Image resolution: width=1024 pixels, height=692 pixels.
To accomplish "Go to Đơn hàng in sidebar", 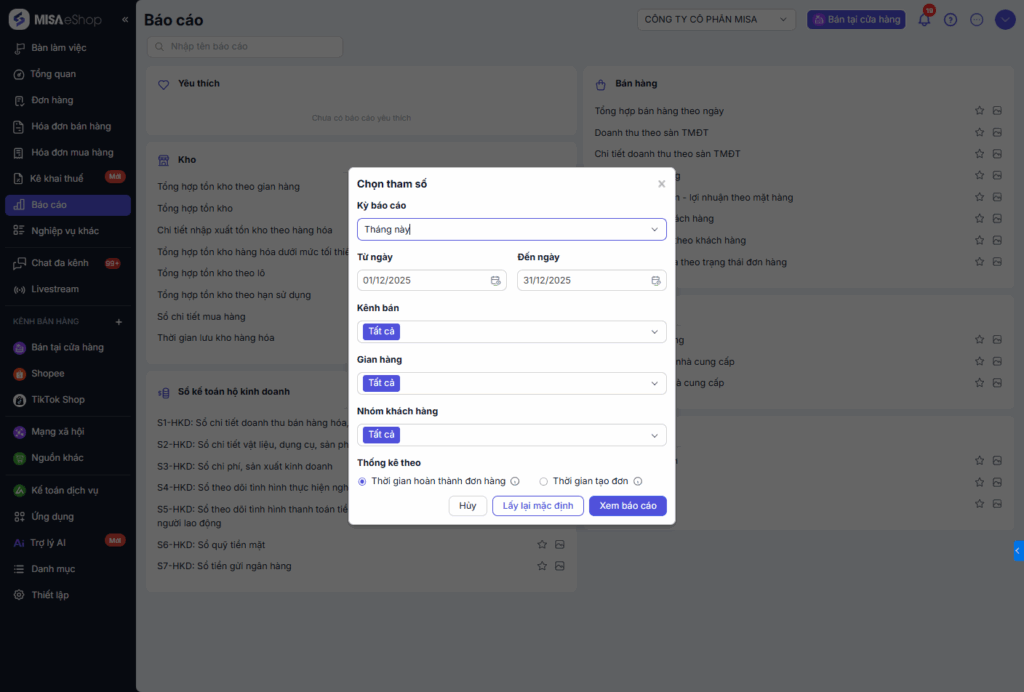I will tap(52, 100).
